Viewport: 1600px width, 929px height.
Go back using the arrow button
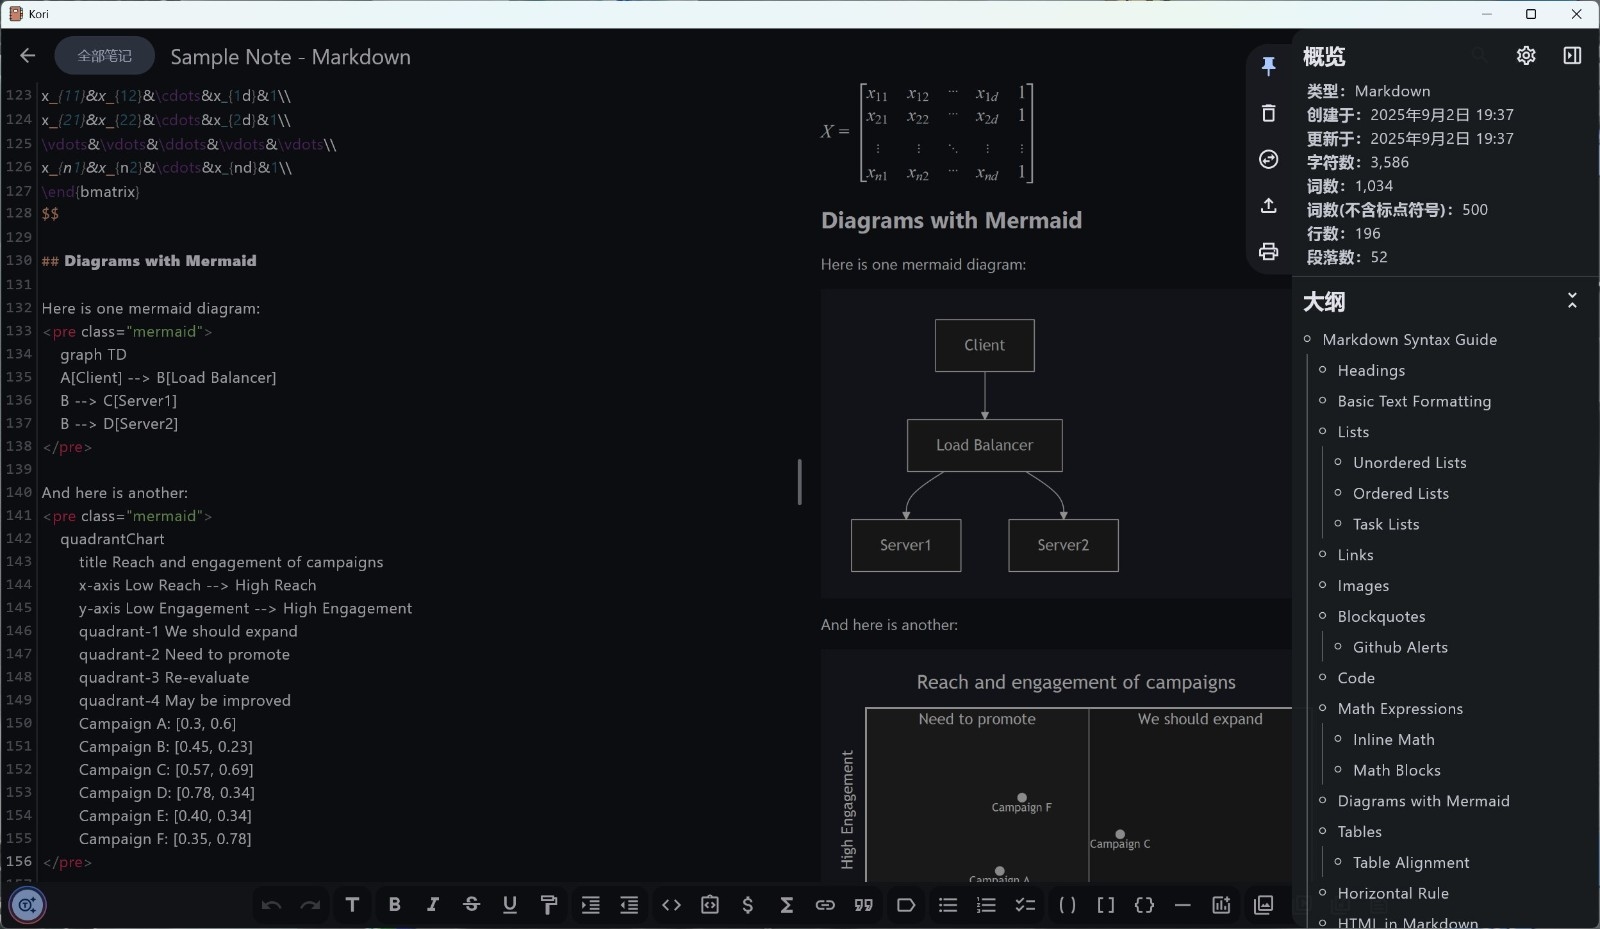(28, 56)
